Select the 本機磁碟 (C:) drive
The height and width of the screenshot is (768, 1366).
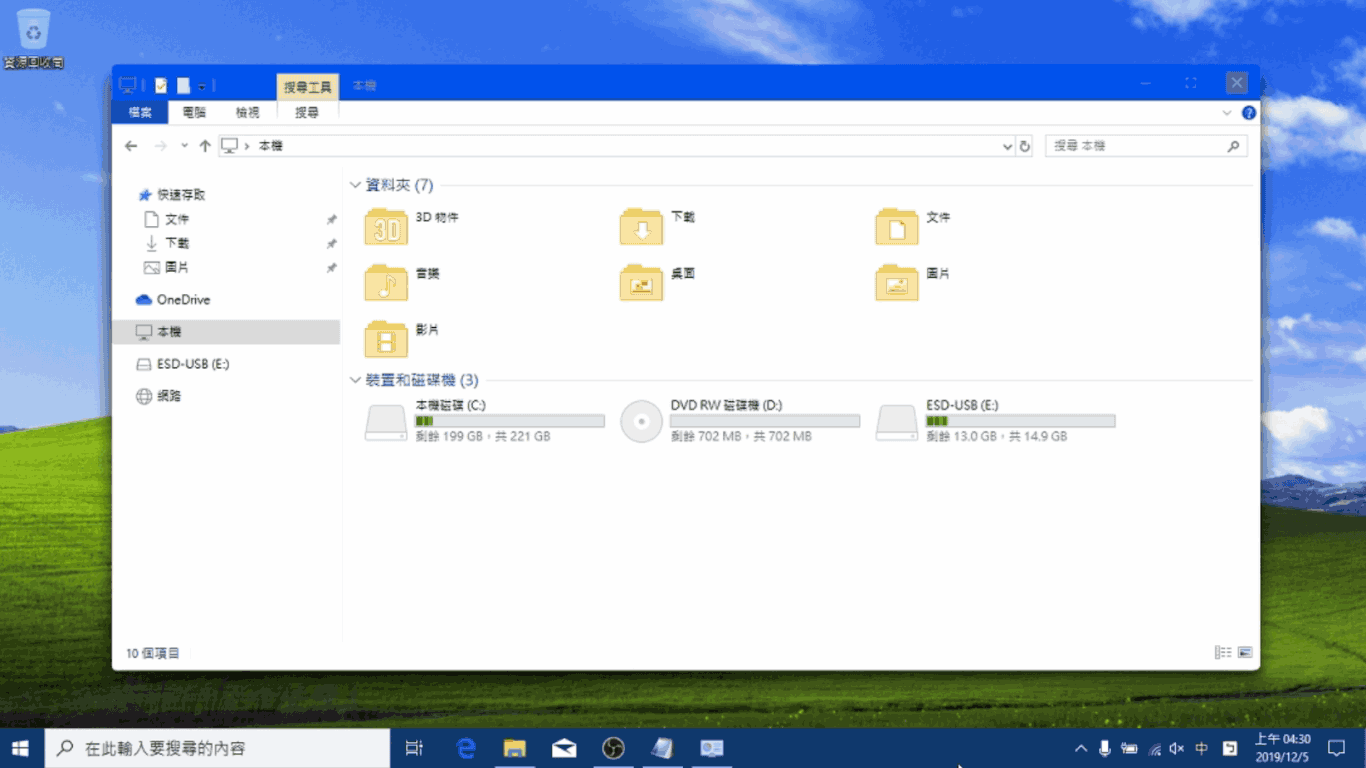[x=485, y=421]
